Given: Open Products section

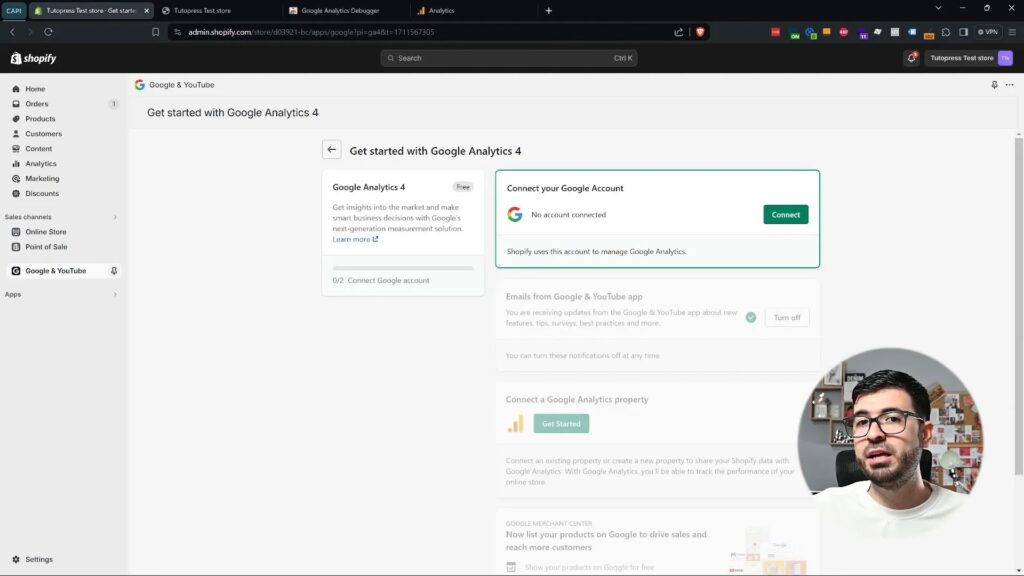Looking at the screenshot, I should coord(40,119).
